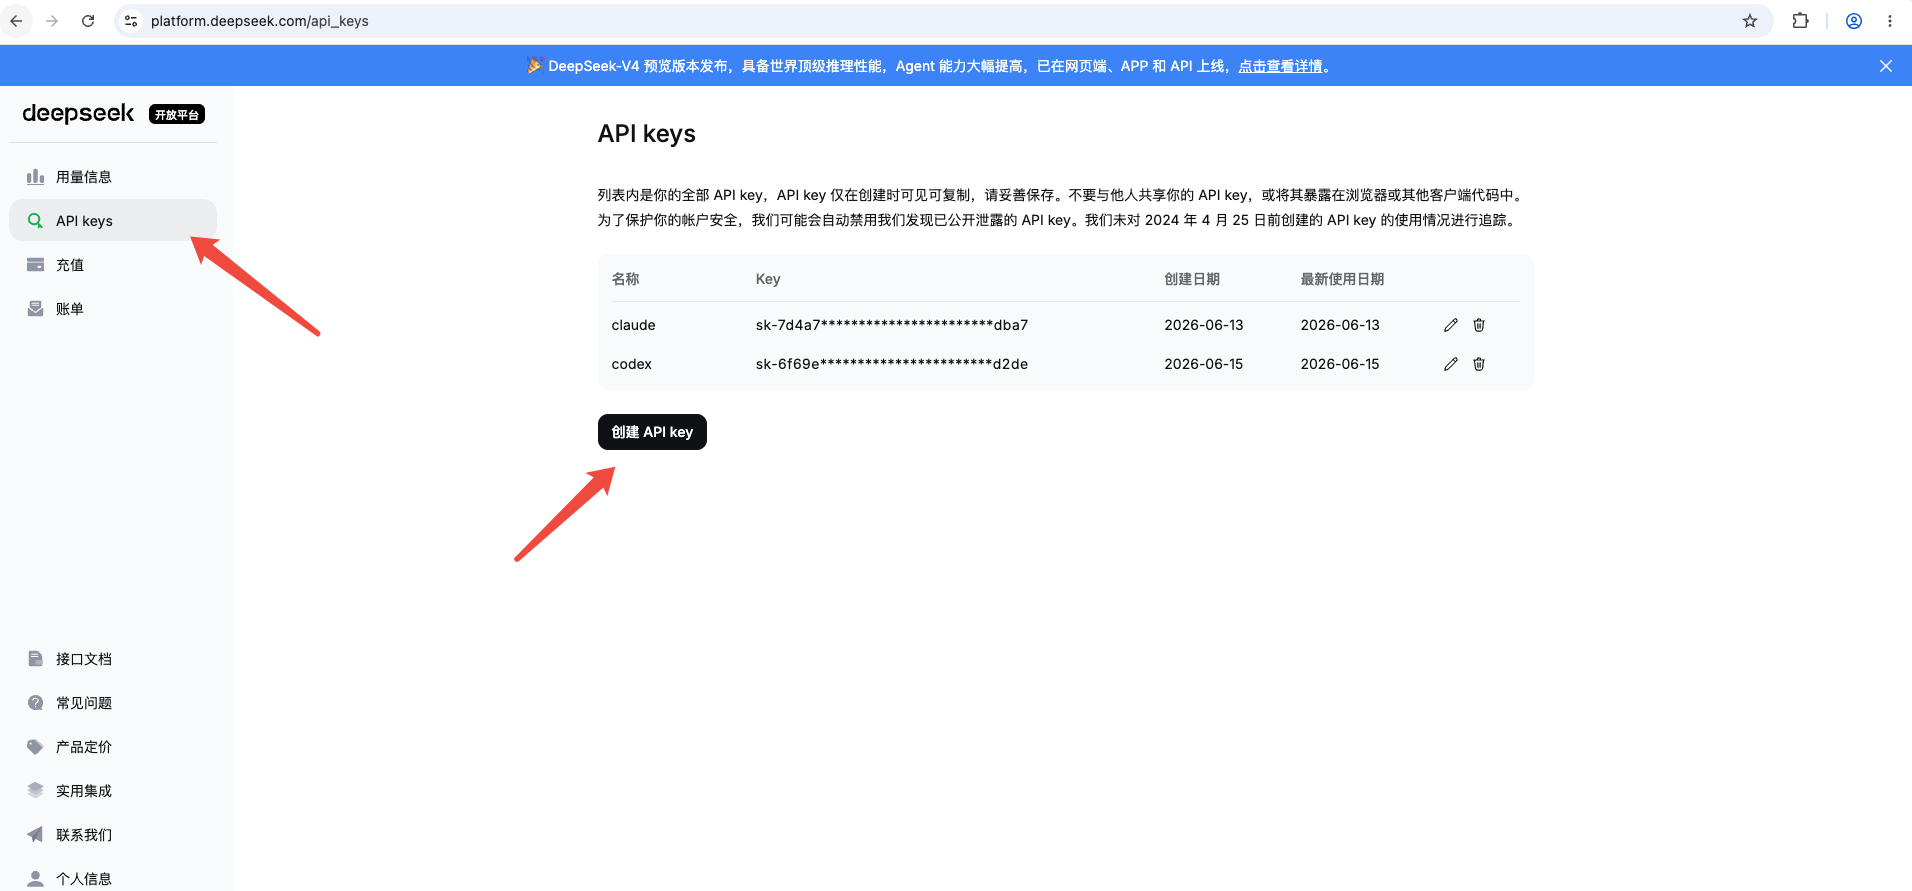Delete the codex API key
The image size is (1912, 891).
(x=1479, y=364)
